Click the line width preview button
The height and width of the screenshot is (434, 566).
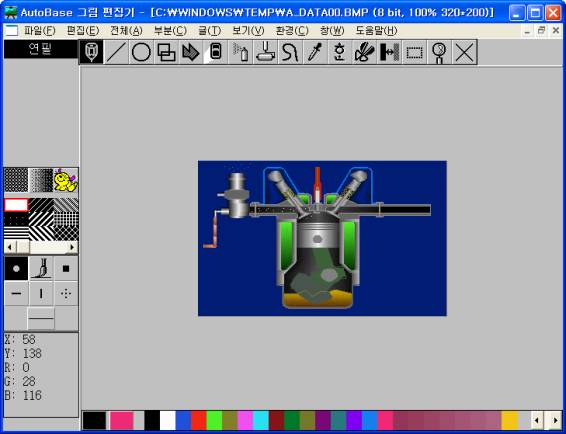tap(41, 318)
